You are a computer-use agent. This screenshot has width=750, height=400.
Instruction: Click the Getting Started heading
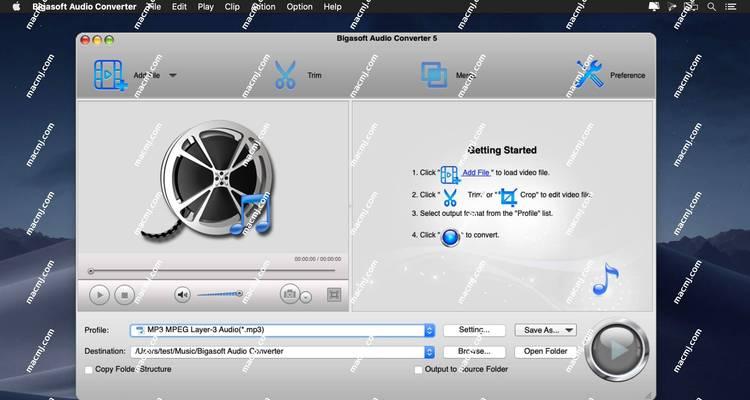pyautogui.click(x=502, y=150)
